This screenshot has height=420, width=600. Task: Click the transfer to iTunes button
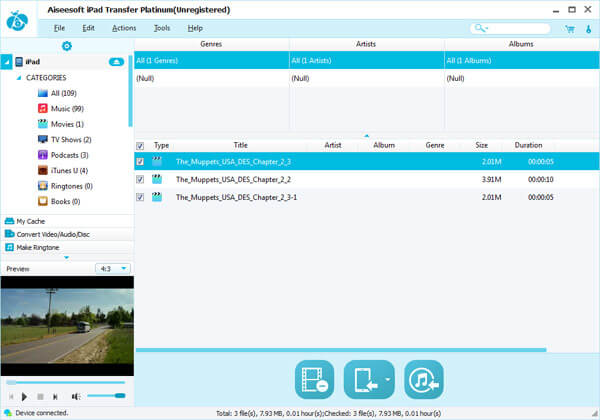click(424, 379)
